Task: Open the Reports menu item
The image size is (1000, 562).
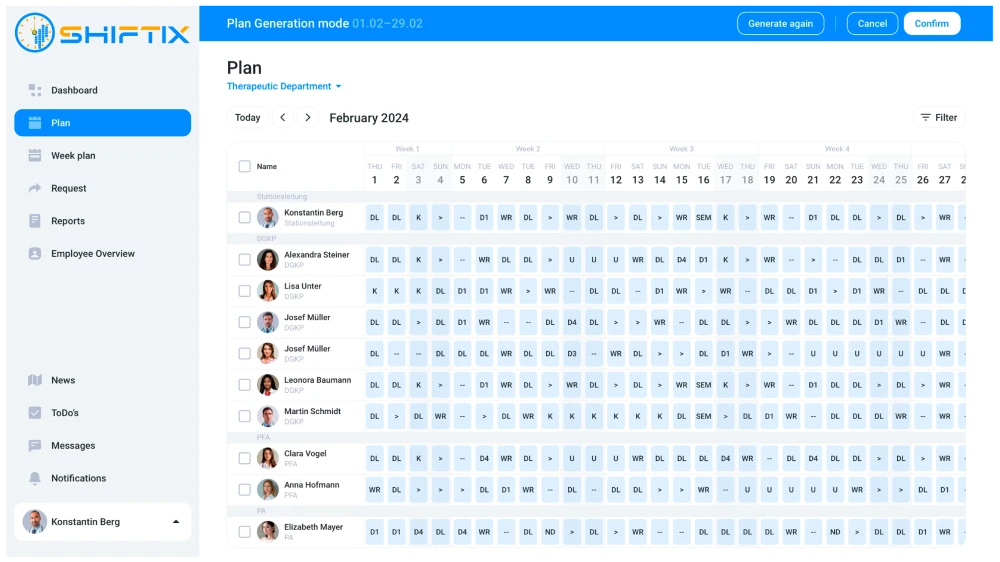Action: point(103,221)
